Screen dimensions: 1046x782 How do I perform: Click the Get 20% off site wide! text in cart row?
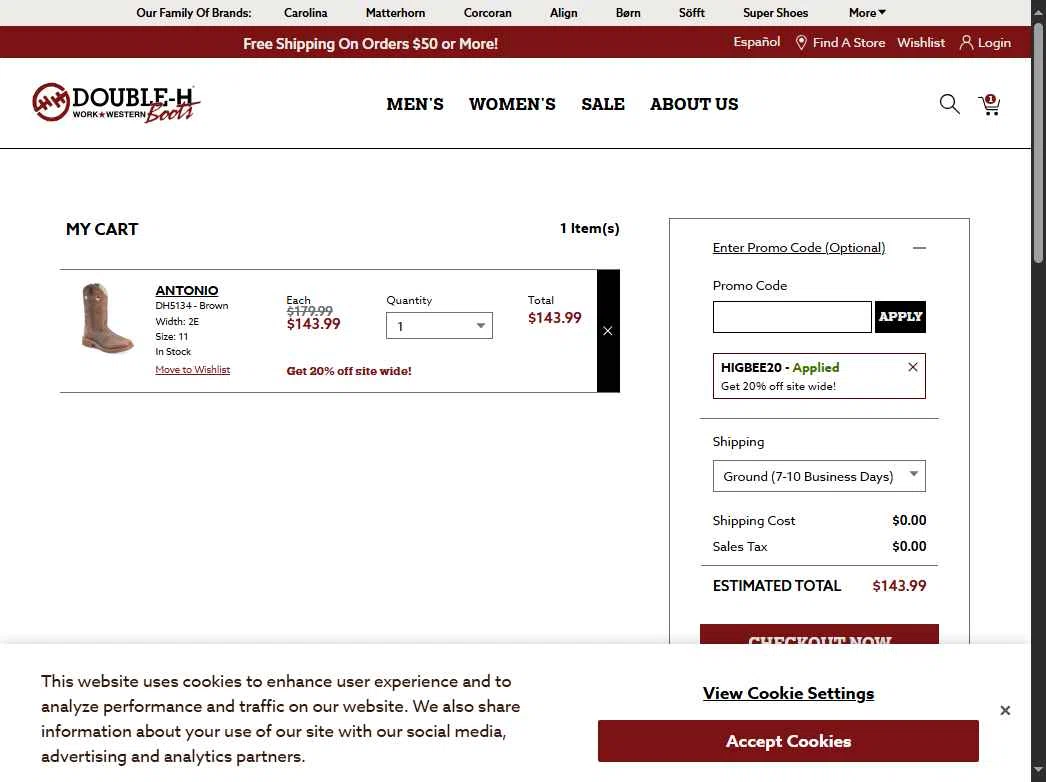(x=349, y=371)
